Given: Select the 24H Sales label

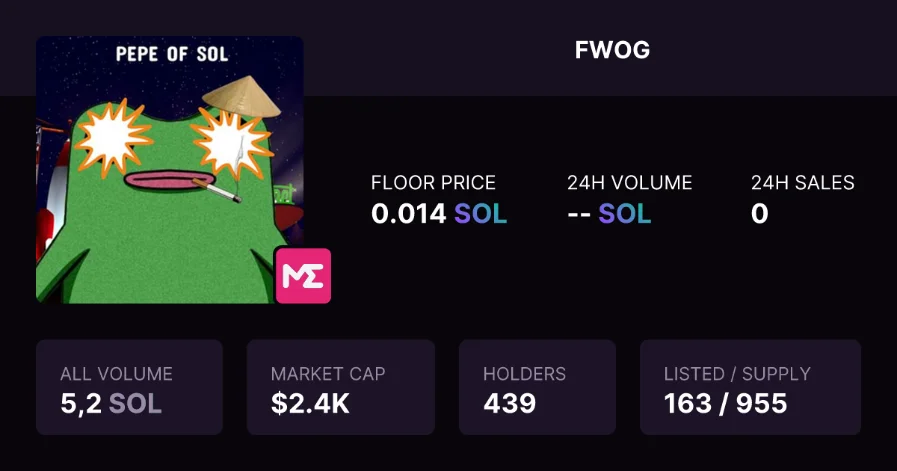Looking at the screenshot, I should point(803,183).
